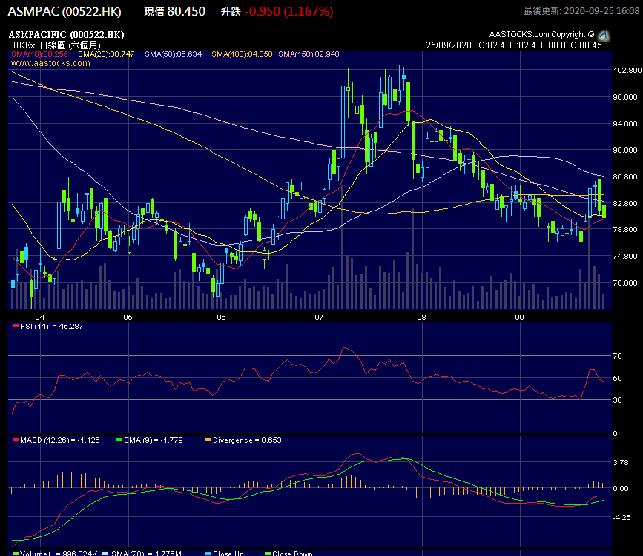Click the RSI(14) indicator label

51,326
